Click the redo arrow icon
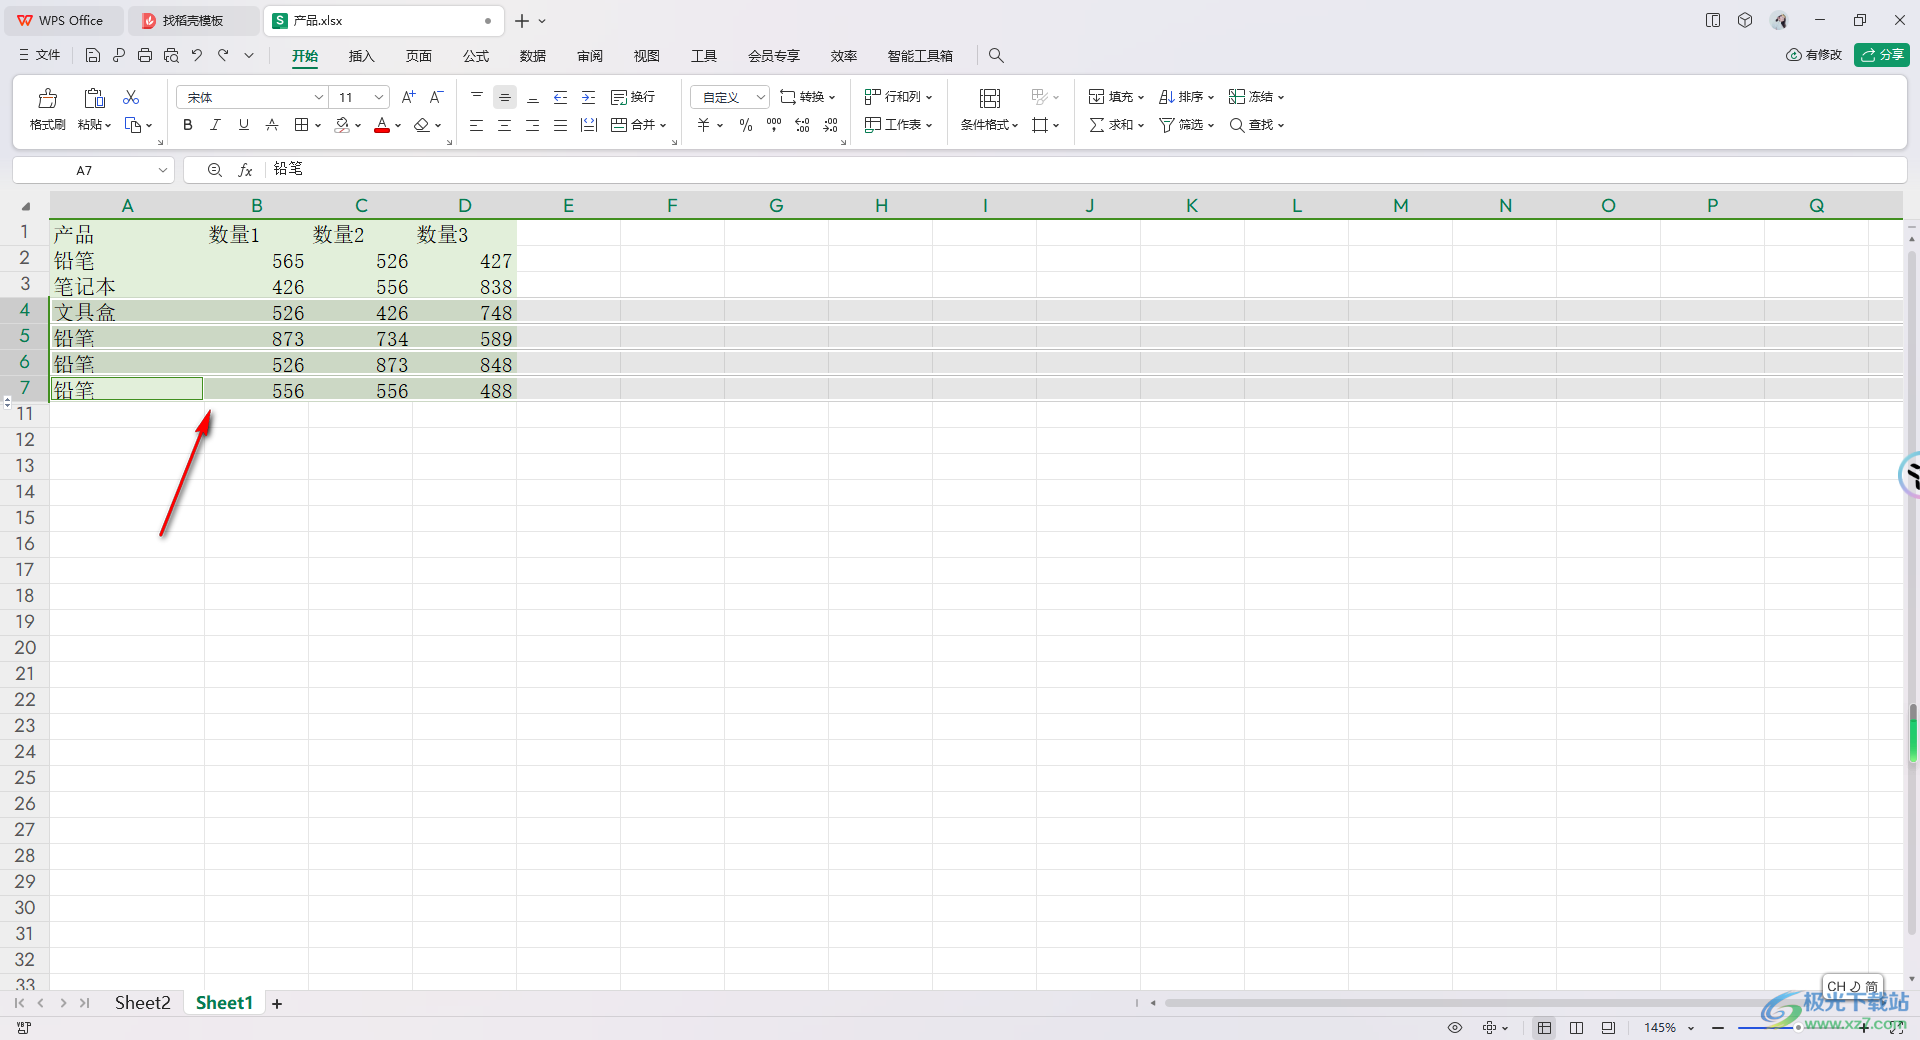 click(x=223, y=55)
